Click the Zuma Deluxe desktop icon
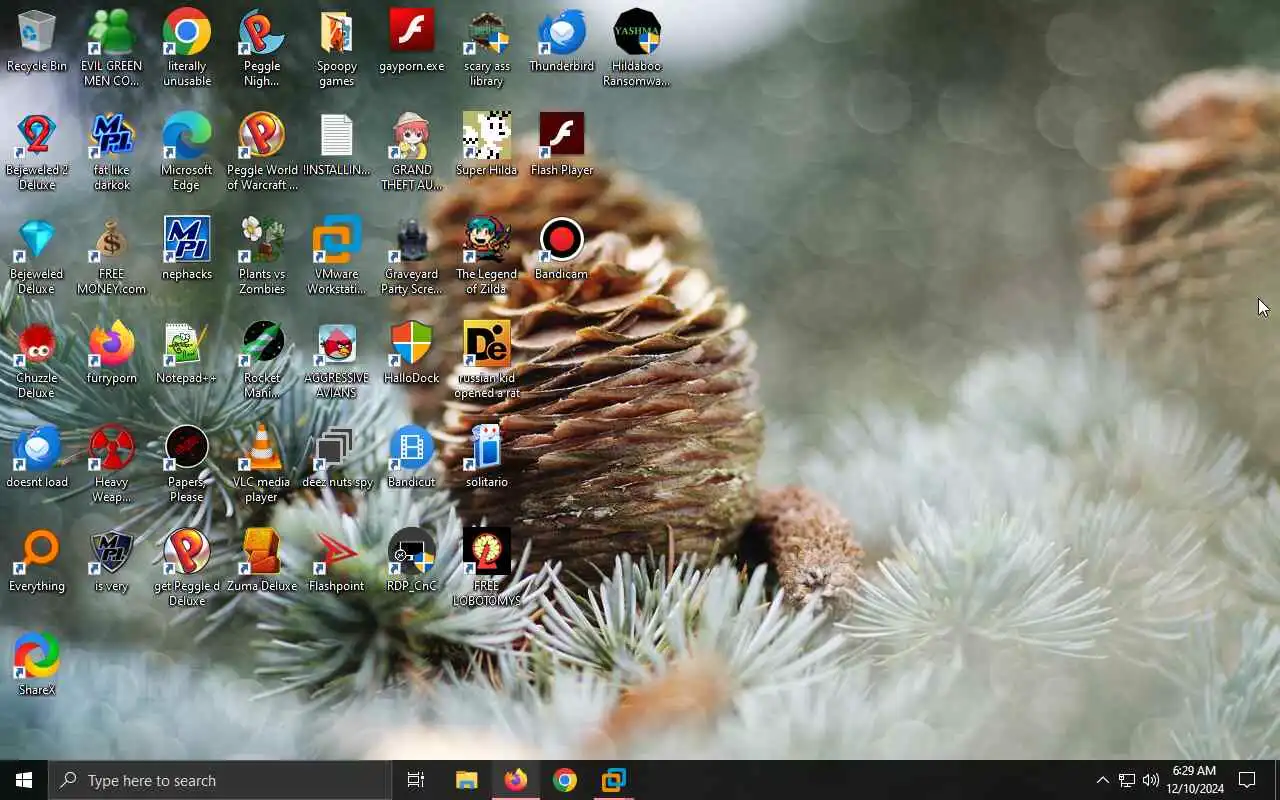This screenshot has width=1280, height=800. click(x=262, y=562)
